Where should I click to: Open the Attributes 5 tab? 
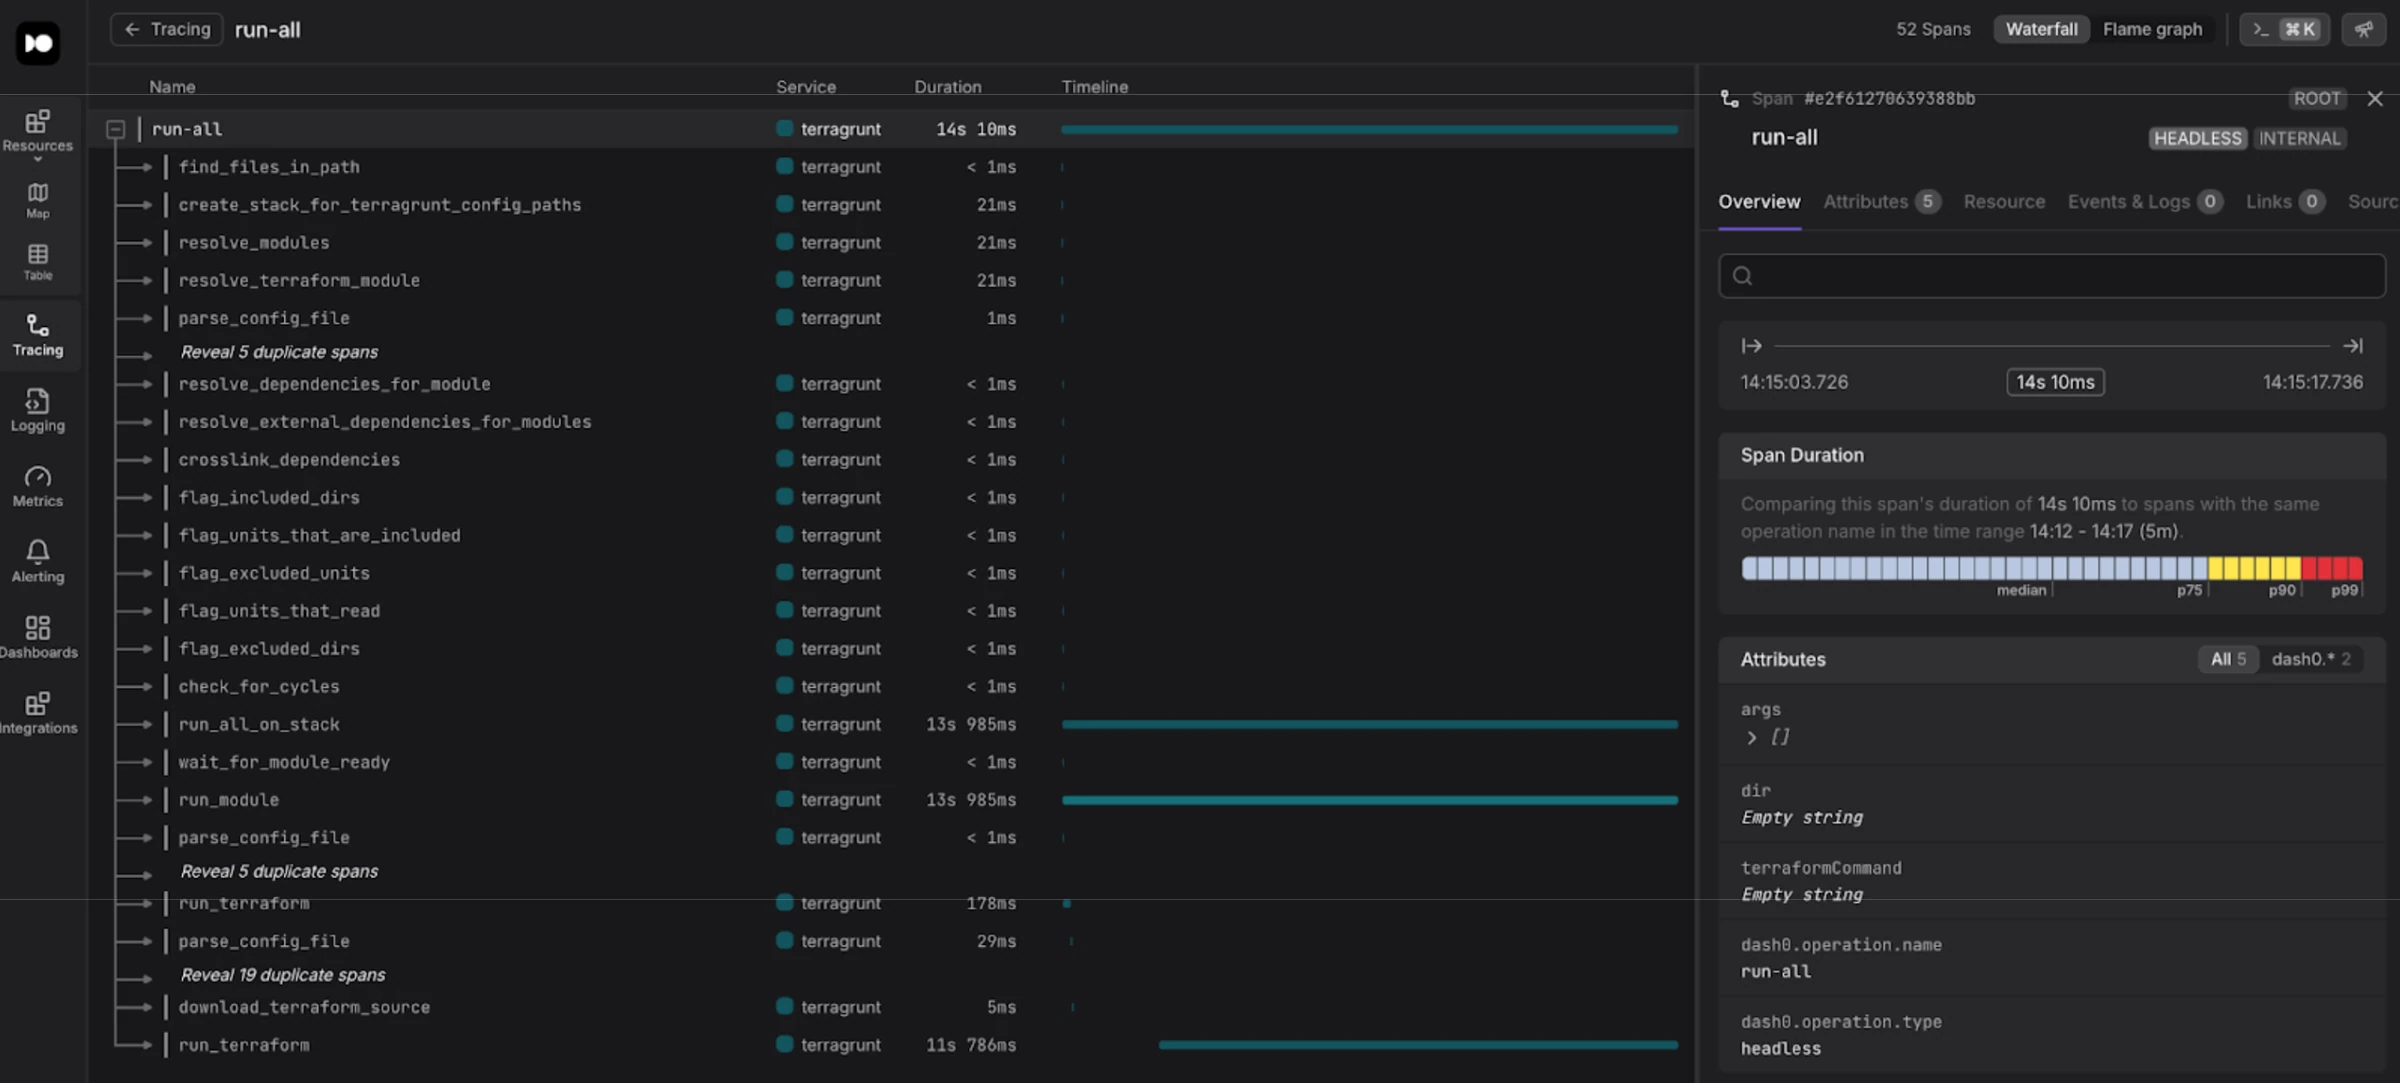point(1881,202)
